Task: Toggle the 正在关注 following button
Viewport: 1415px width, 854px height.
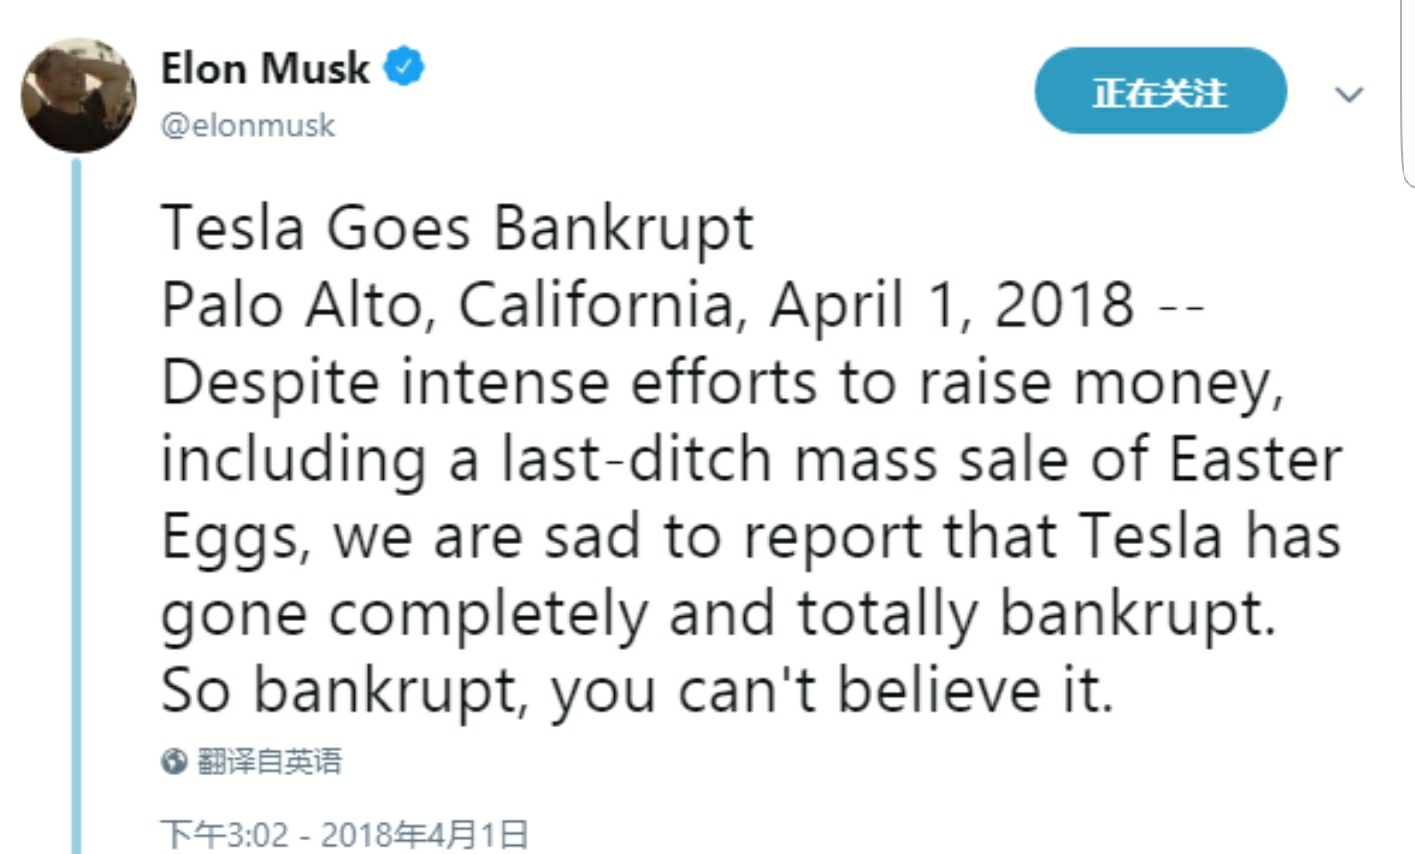Action: tap(1160, 92)
